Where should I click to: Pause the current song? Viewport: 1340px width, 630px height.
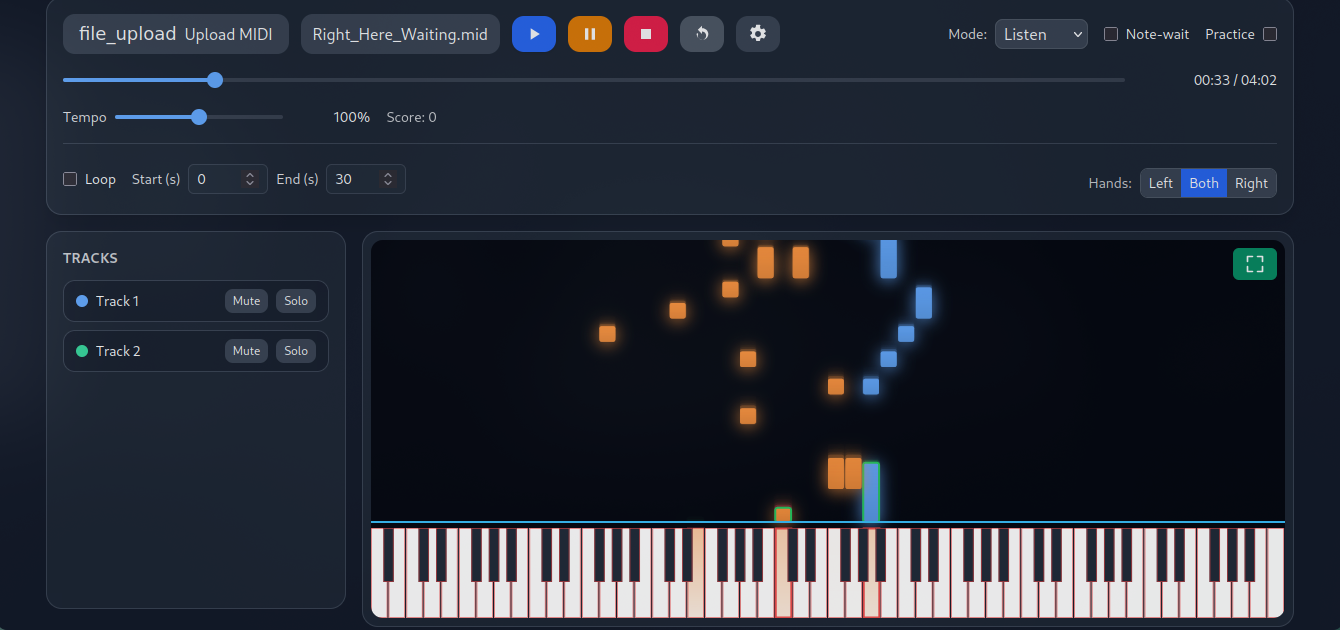pos(589,33)
